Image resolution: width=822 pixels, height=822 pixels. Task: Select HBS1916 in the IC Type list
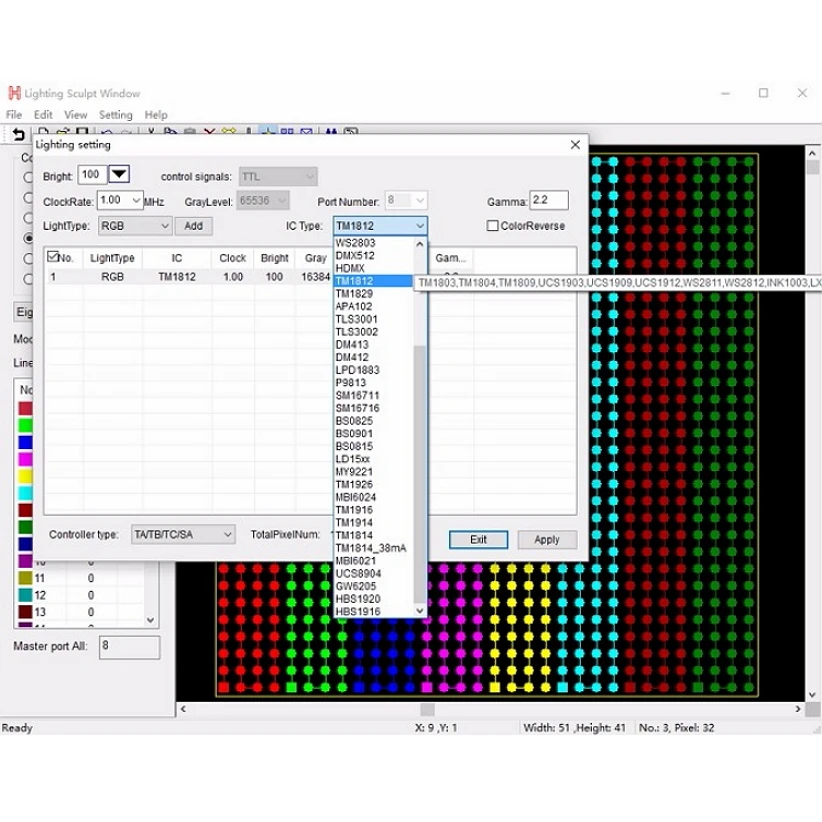374,612
